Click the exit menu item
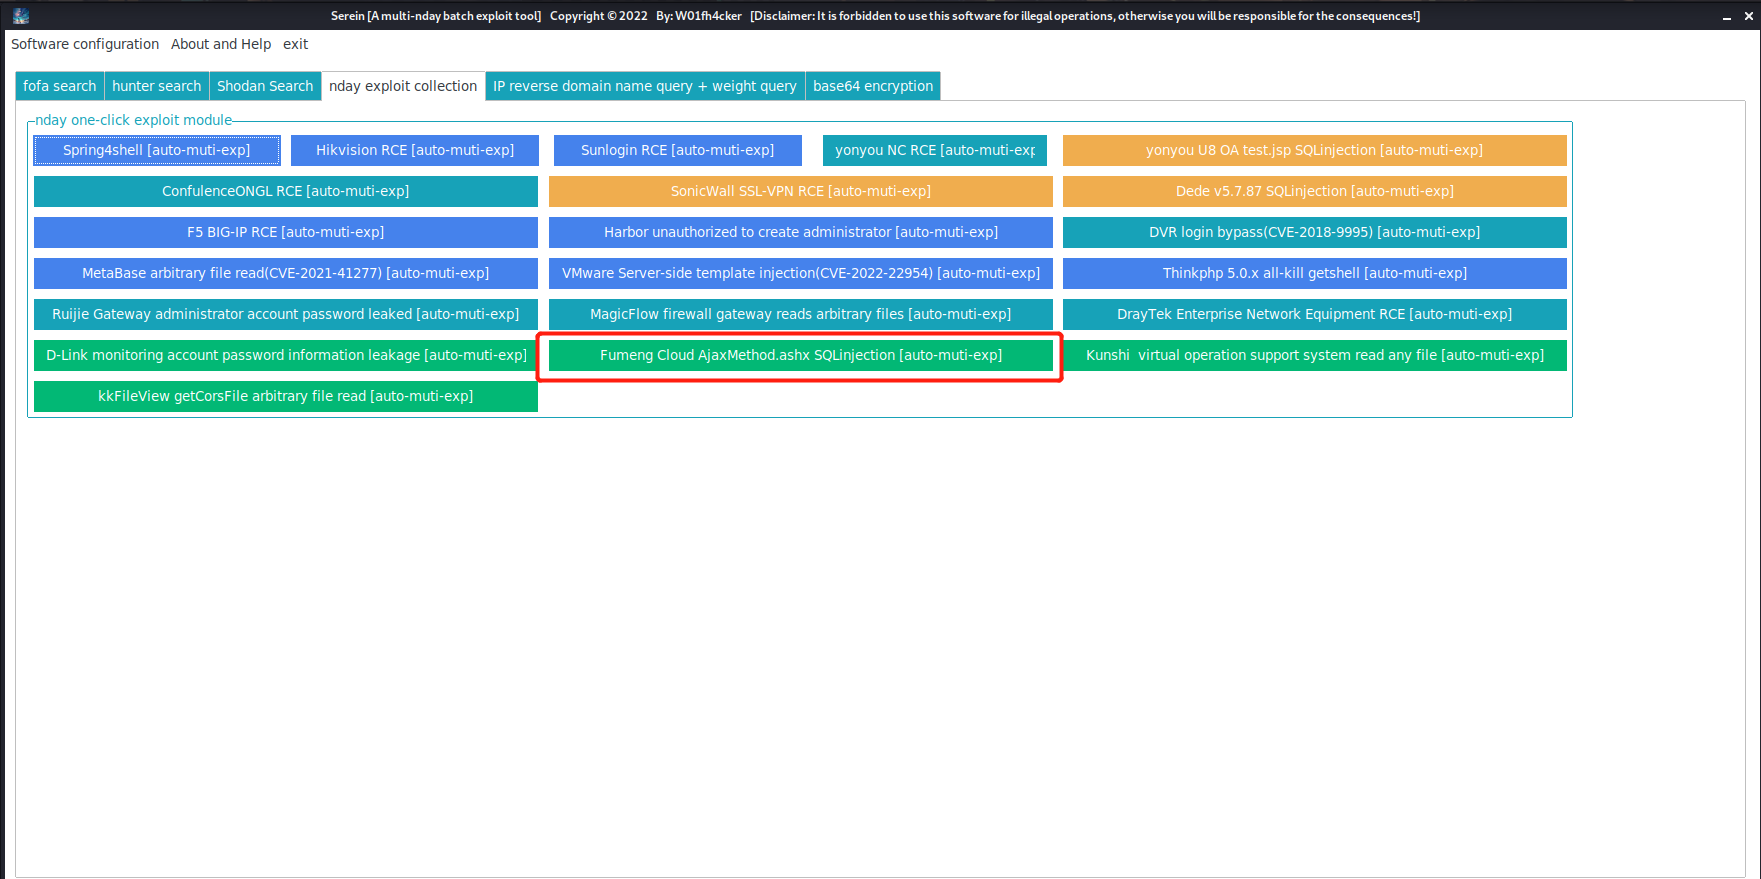 pyautogui.click(x=295, y=44)
